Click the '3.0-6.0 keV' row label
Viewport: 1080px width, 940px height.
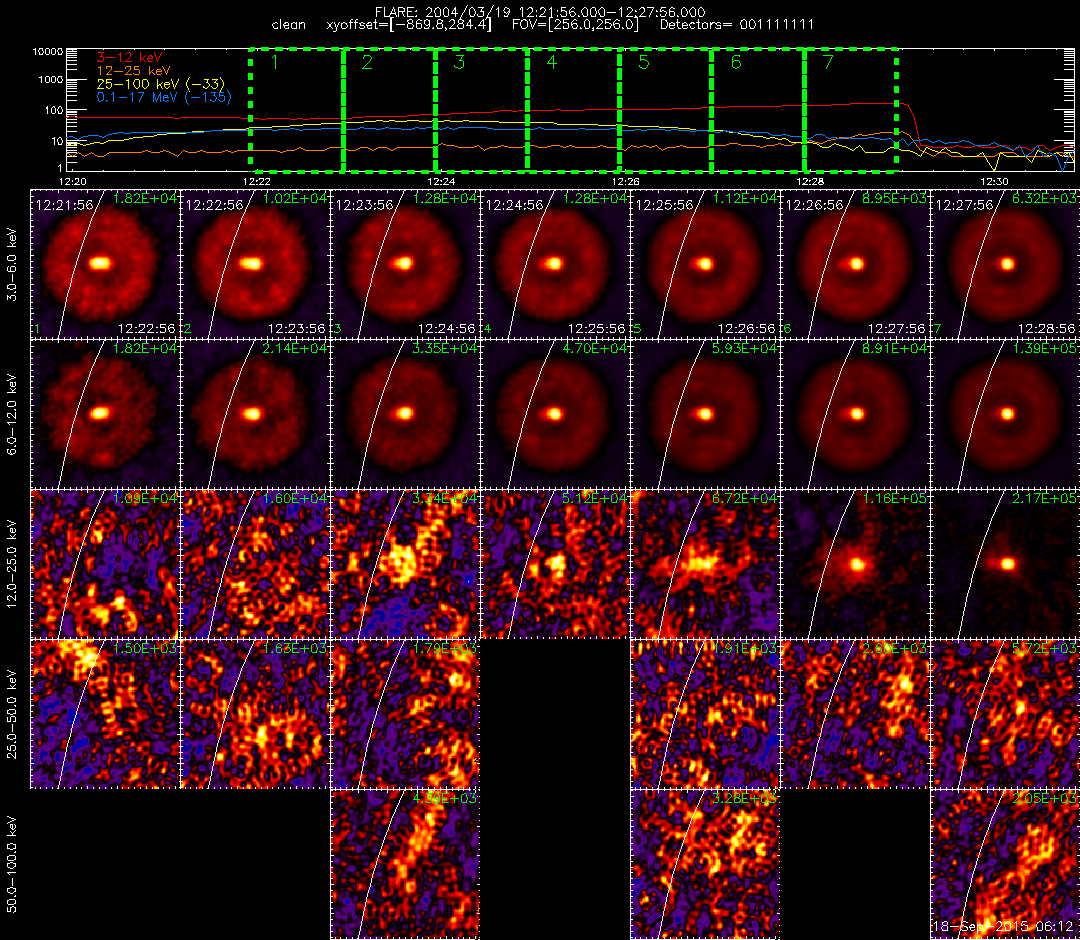[x=12, y=265]
